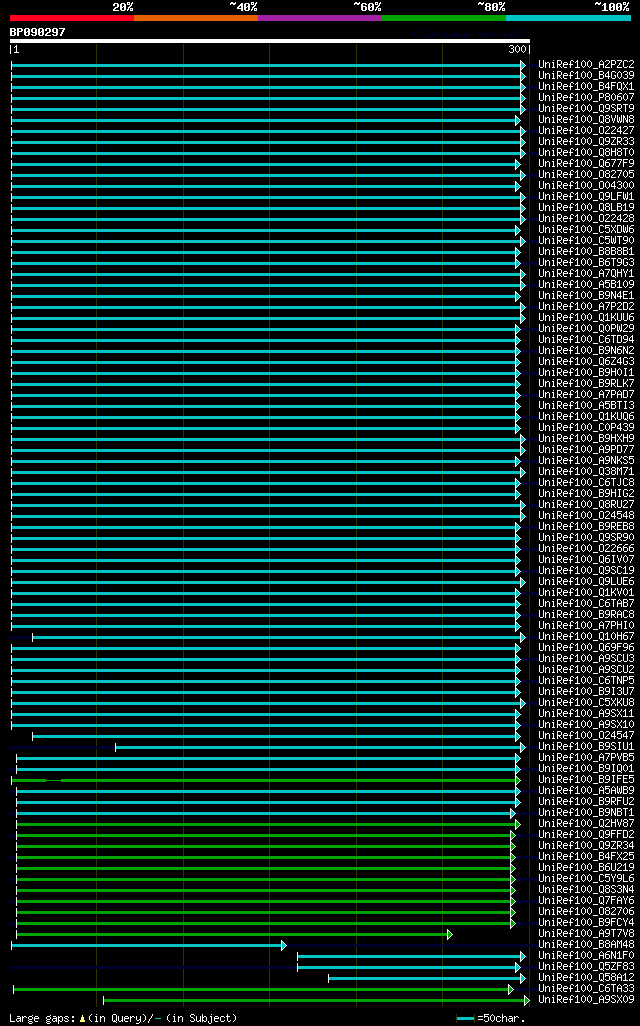Open hit UniRef100_Q10H67
Viewport: 640px width, 1026px height.
[x=586, y=637]
